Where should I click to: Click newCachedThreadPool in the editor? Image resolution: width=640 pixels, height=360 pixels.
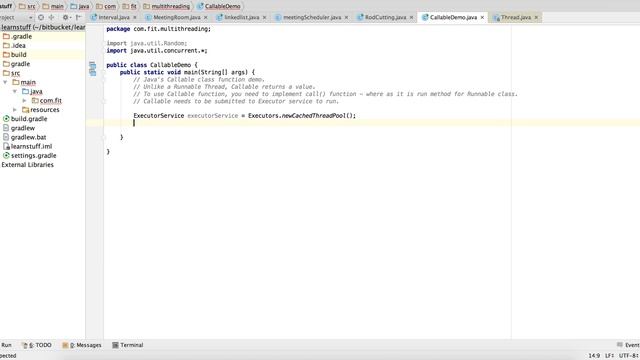(313, 116)
